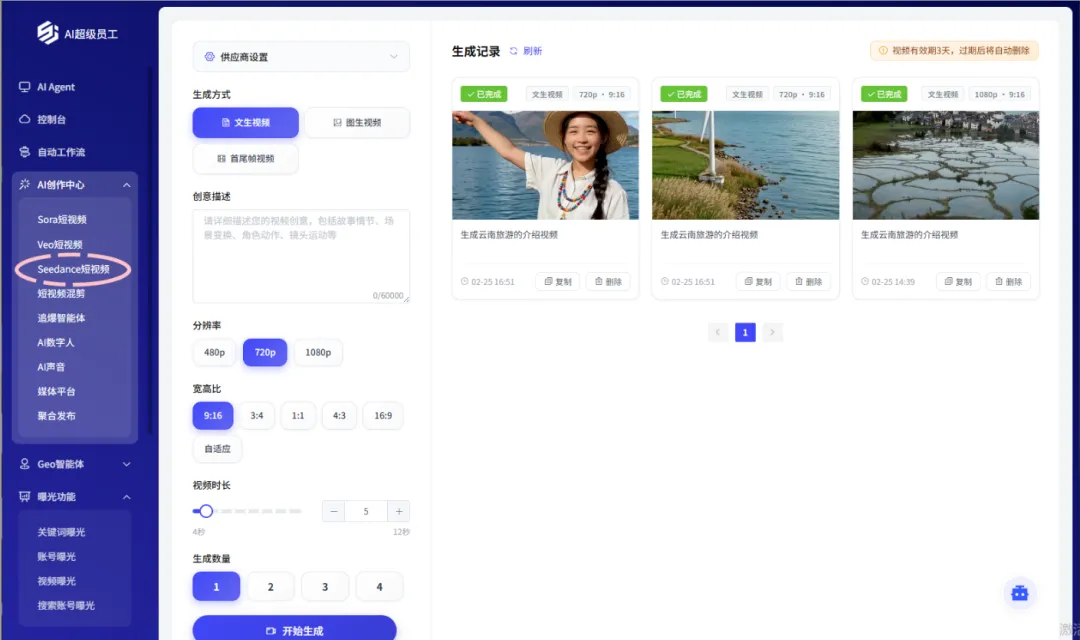
Task: Open AI数字人 in the sidebar
Action: pos(56,342)
